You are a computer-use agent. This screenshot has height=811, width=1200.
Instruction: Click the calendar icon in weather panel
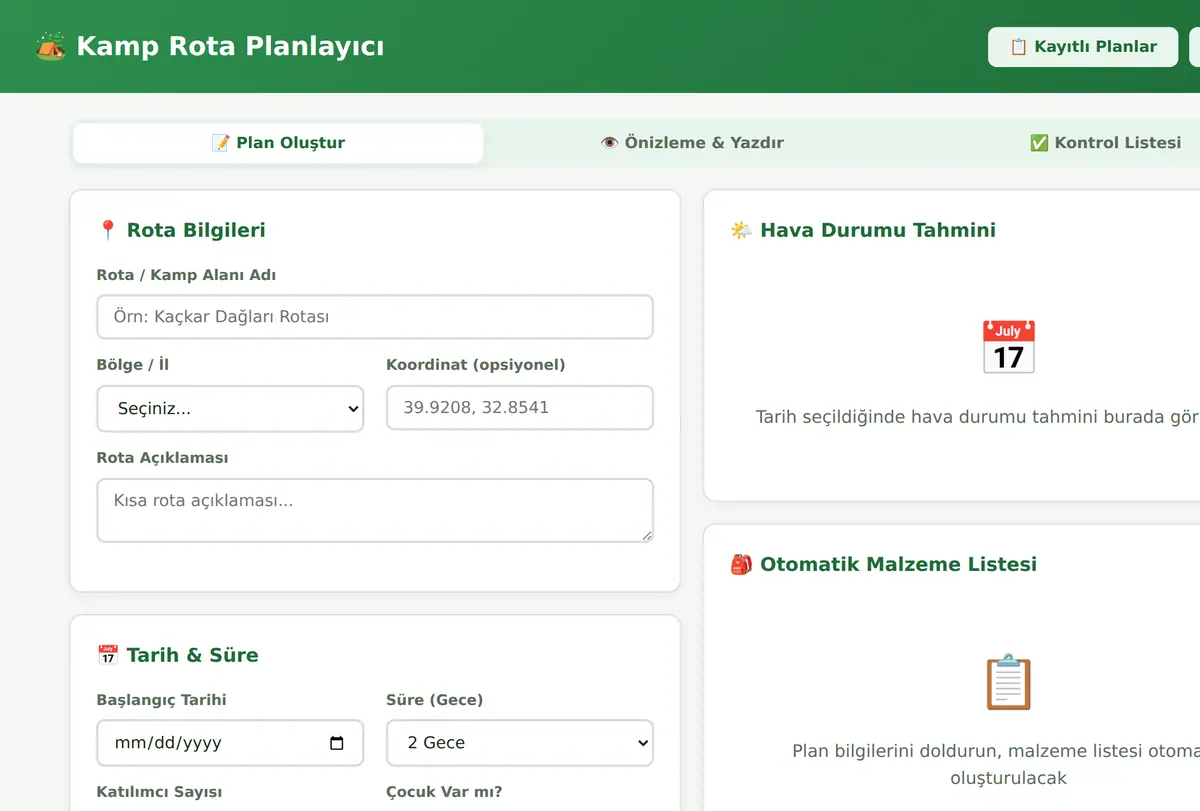1008,347
